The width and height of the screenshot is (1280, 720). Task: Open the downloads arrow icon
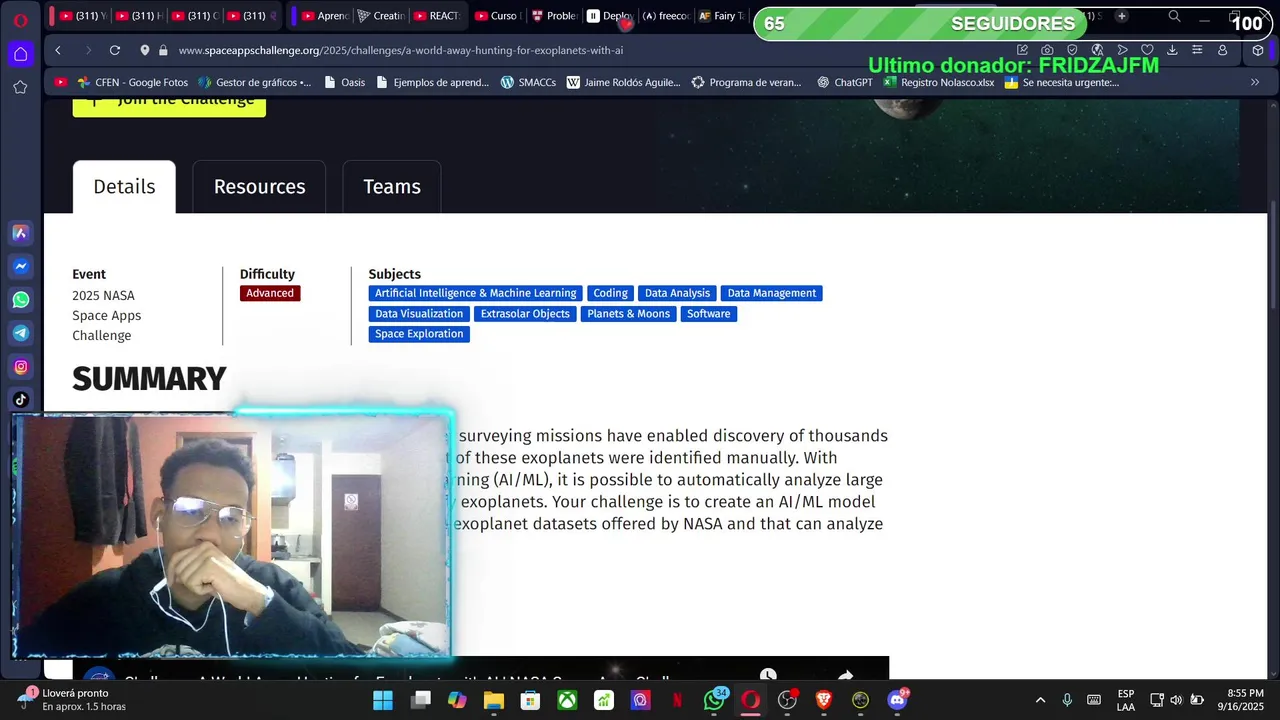click(1172, 50)
